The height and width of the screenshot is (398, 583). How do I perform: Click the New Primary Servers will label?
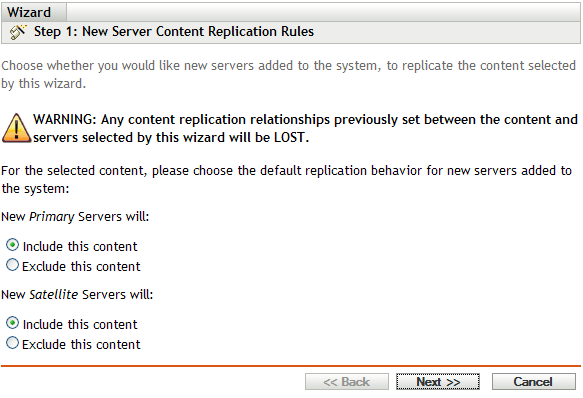pyautogui.click(x=75, y=217)
